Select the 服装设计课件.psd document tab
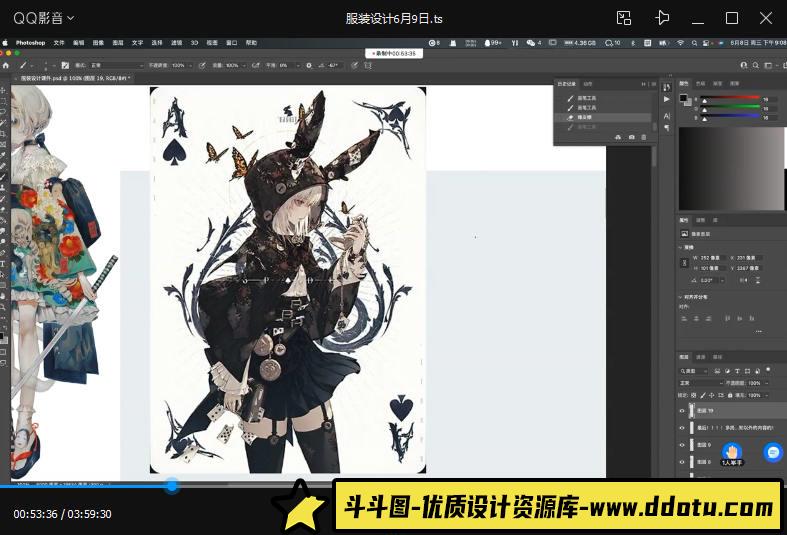Viewport: 787px width, 535px height. pyautogui.click(x=74, y=78)
